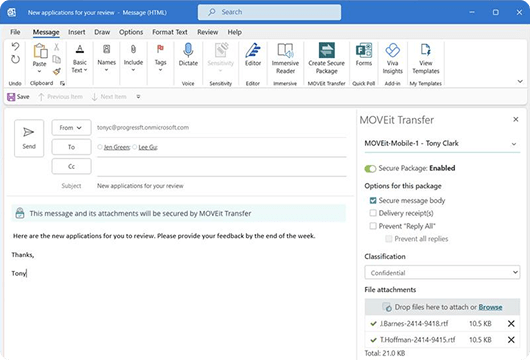Open Customize Quick Access Toolbar arrow
This screenshot has height=360, width=530.
(x=138, y=97)
